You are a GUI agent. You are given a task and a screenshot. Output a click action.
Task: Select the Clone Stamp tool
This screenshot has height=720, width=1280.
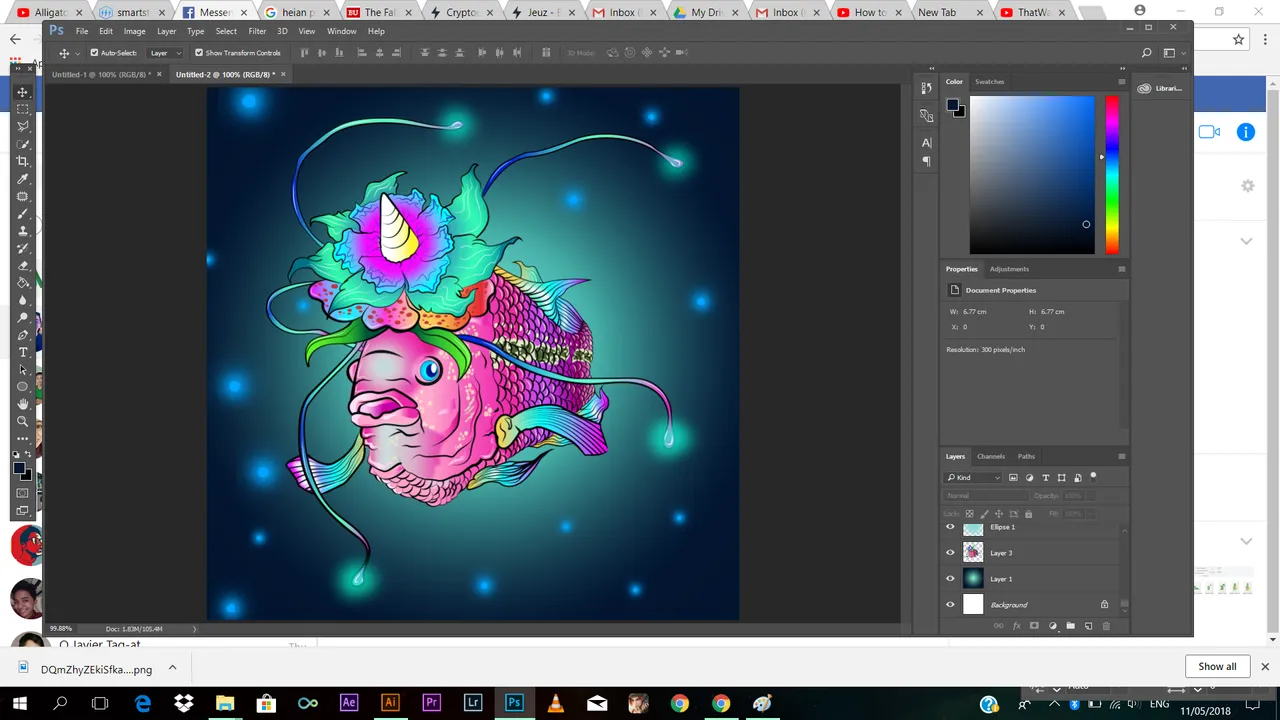click(x=22, y=231)
